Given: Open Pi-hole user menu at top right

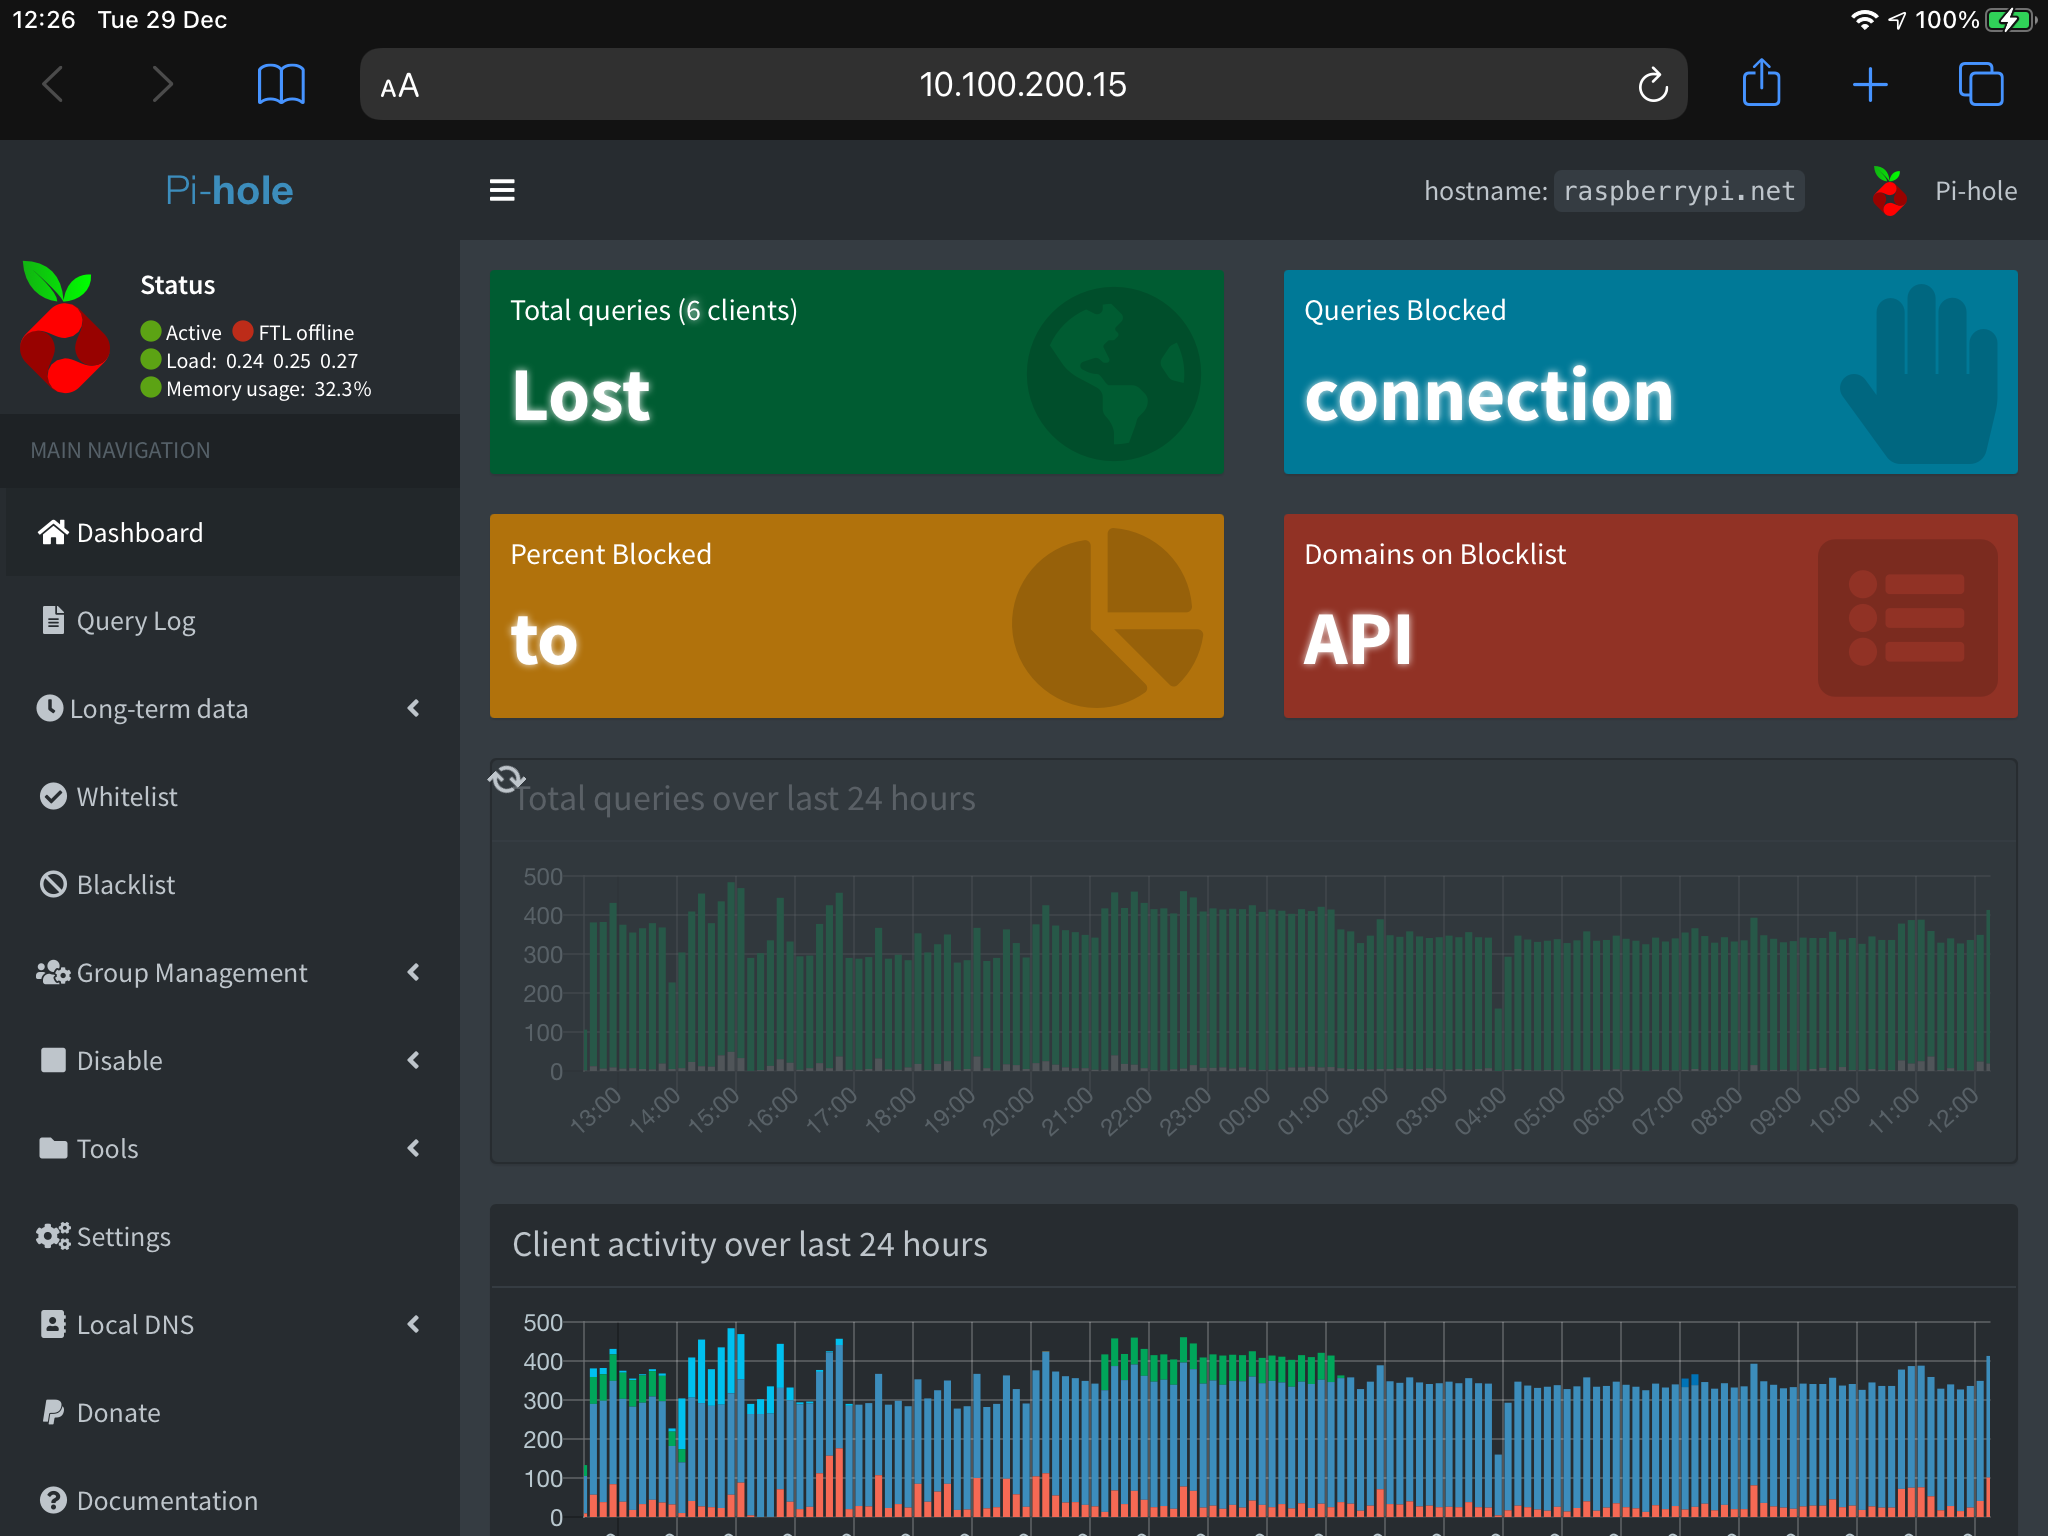Looking at the screenshot, I should click(x=1945, y=191).
